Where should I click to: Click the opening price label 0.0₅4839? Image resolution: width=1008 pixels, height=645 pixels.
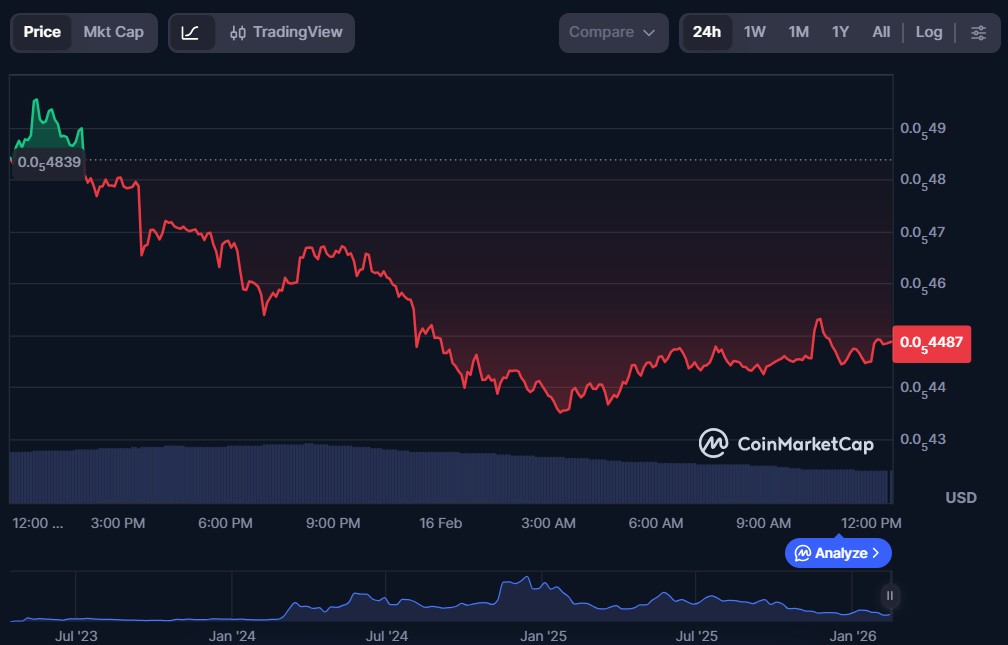[x=49, y=162]
